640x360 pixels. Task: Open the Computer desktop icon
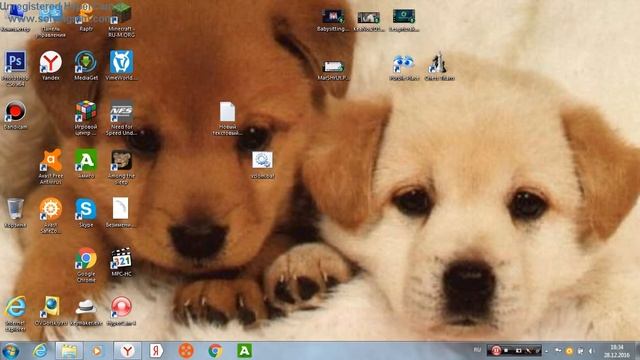16,17
